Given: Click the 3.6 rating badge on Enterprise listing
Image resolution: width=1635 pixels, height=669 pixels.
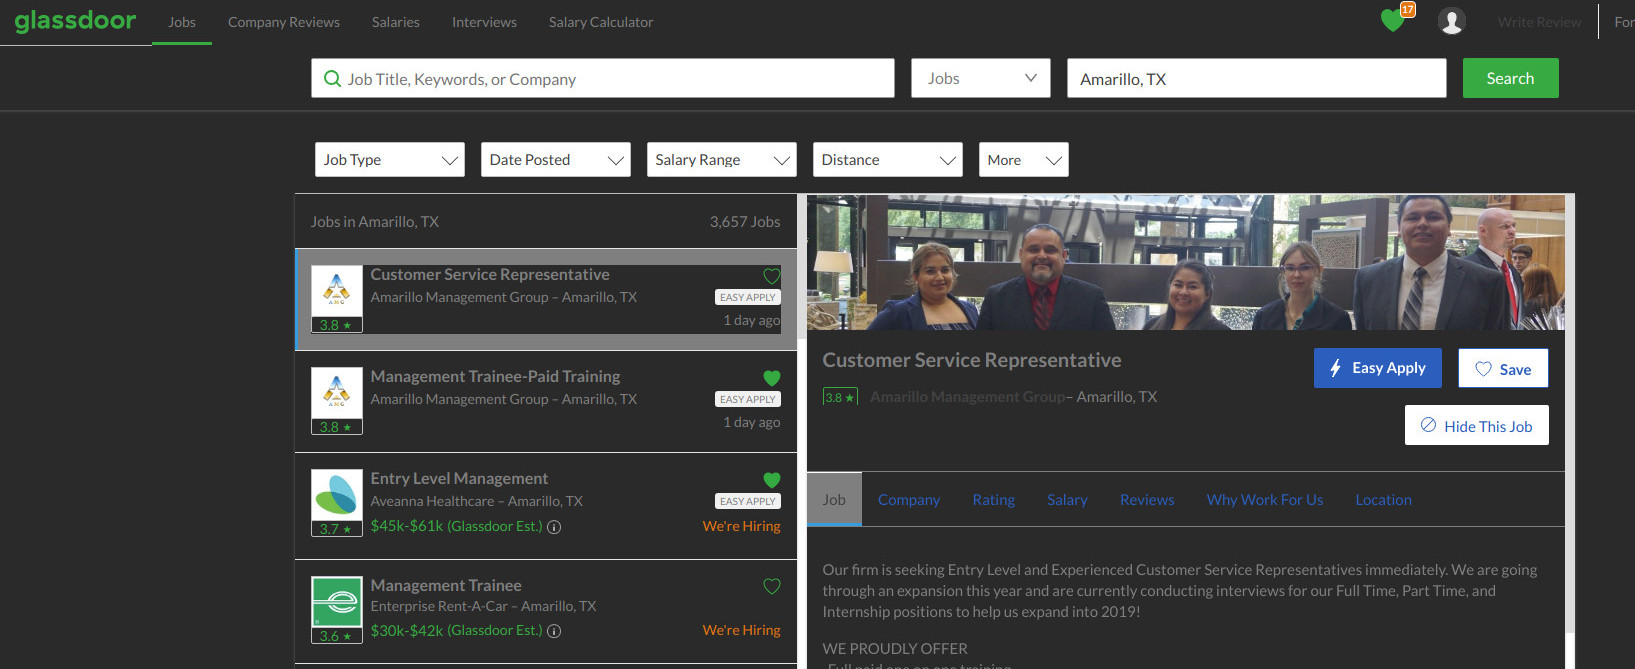Looking at the screenshot, I should 336,636.
